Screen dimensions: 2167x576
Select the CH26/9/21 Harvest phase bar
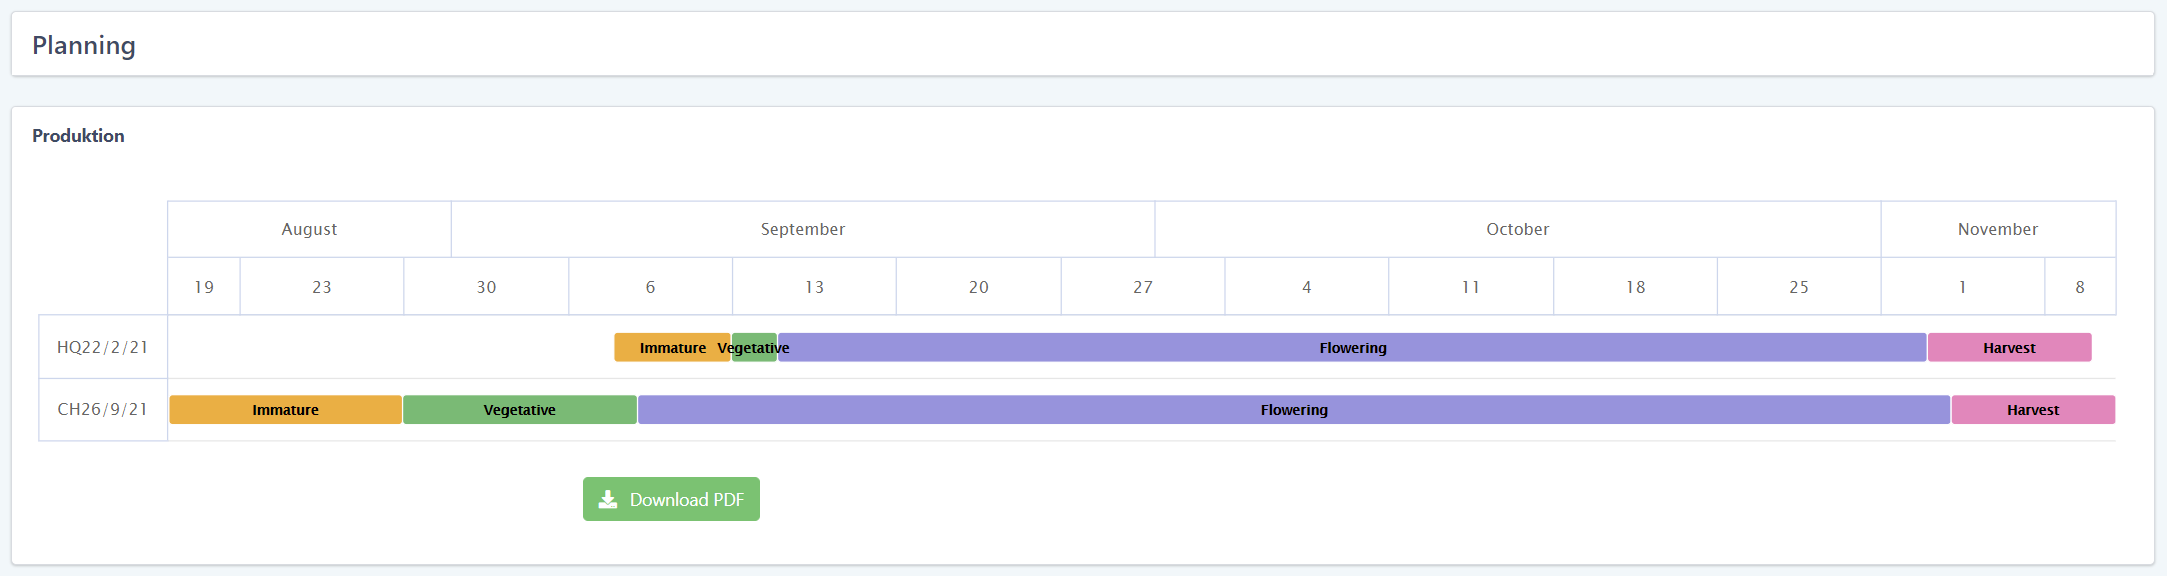tap(2033, 410)
